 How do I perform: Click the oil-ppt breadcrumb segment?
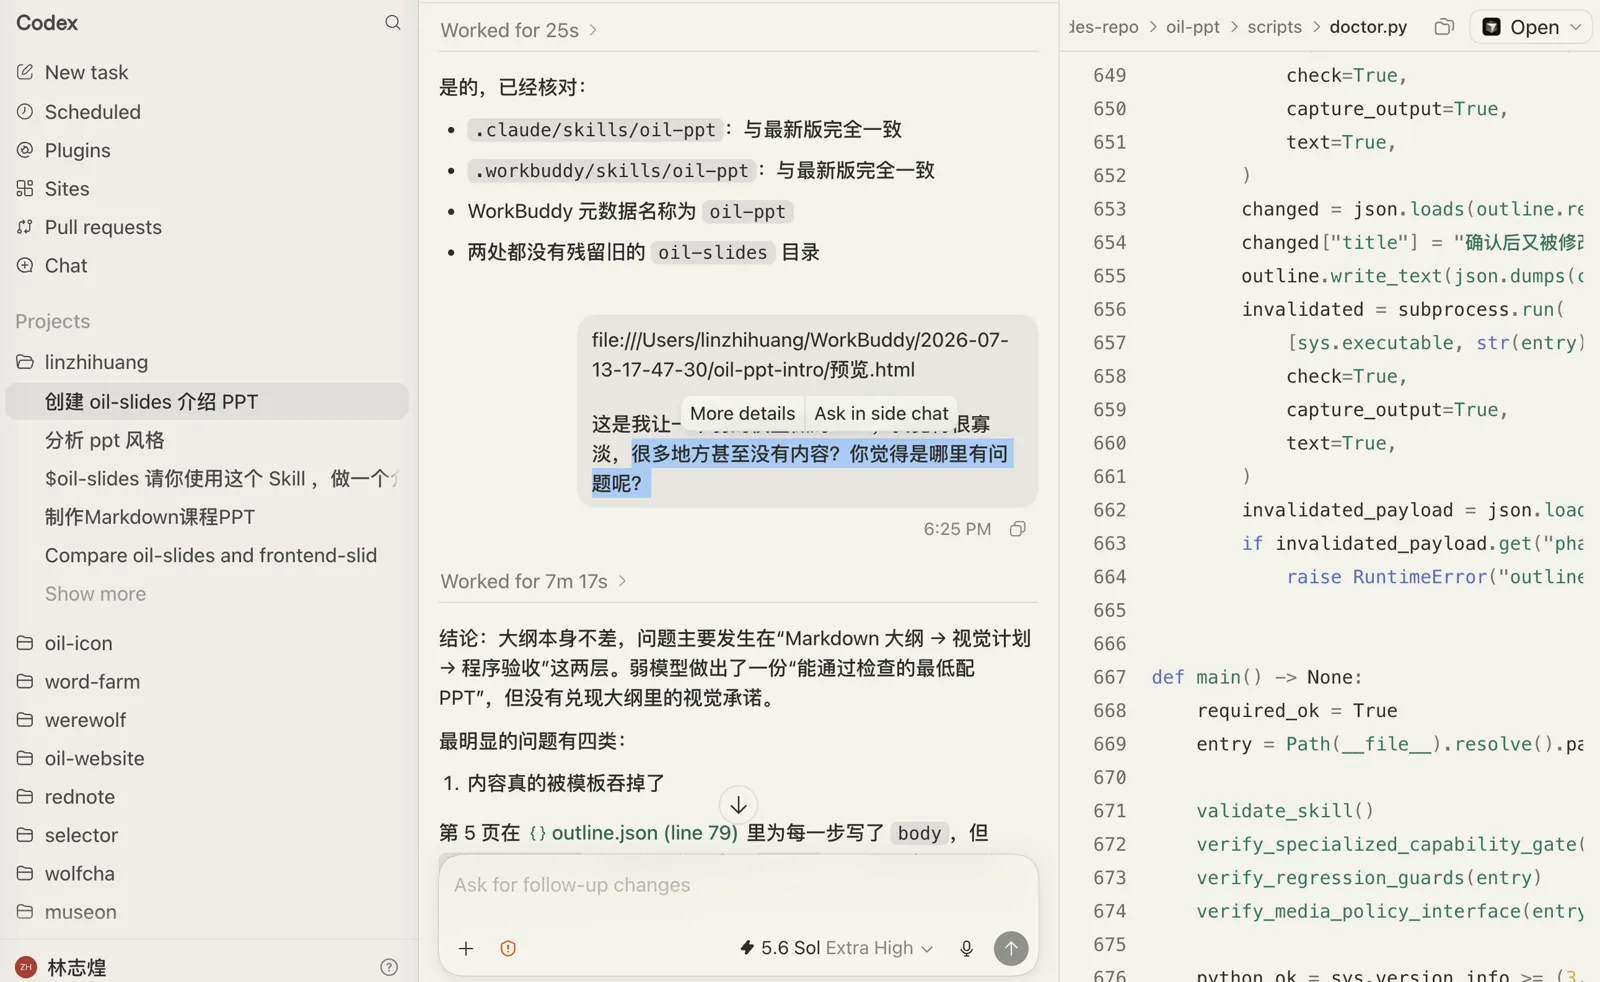point(1192,27)
